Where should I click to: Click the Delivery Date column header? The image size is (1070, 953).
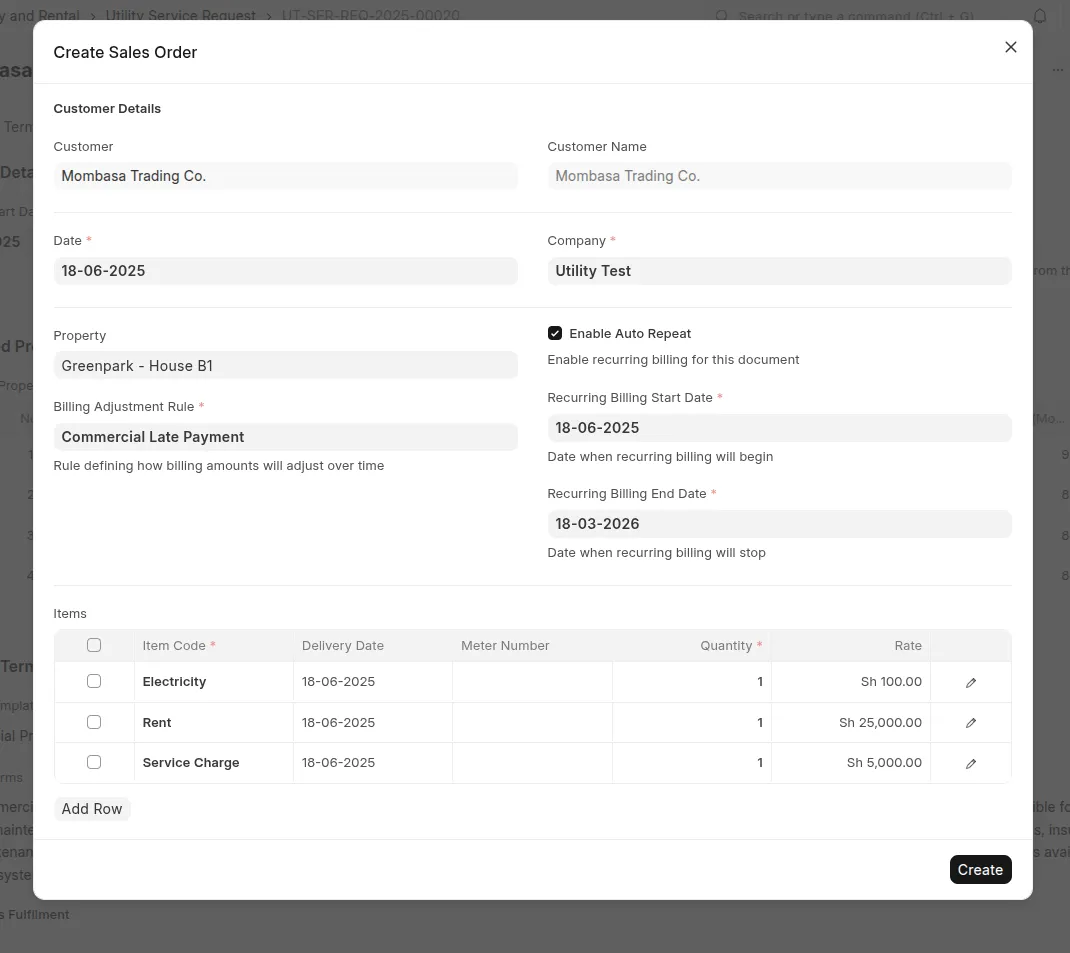pos(373,645)
